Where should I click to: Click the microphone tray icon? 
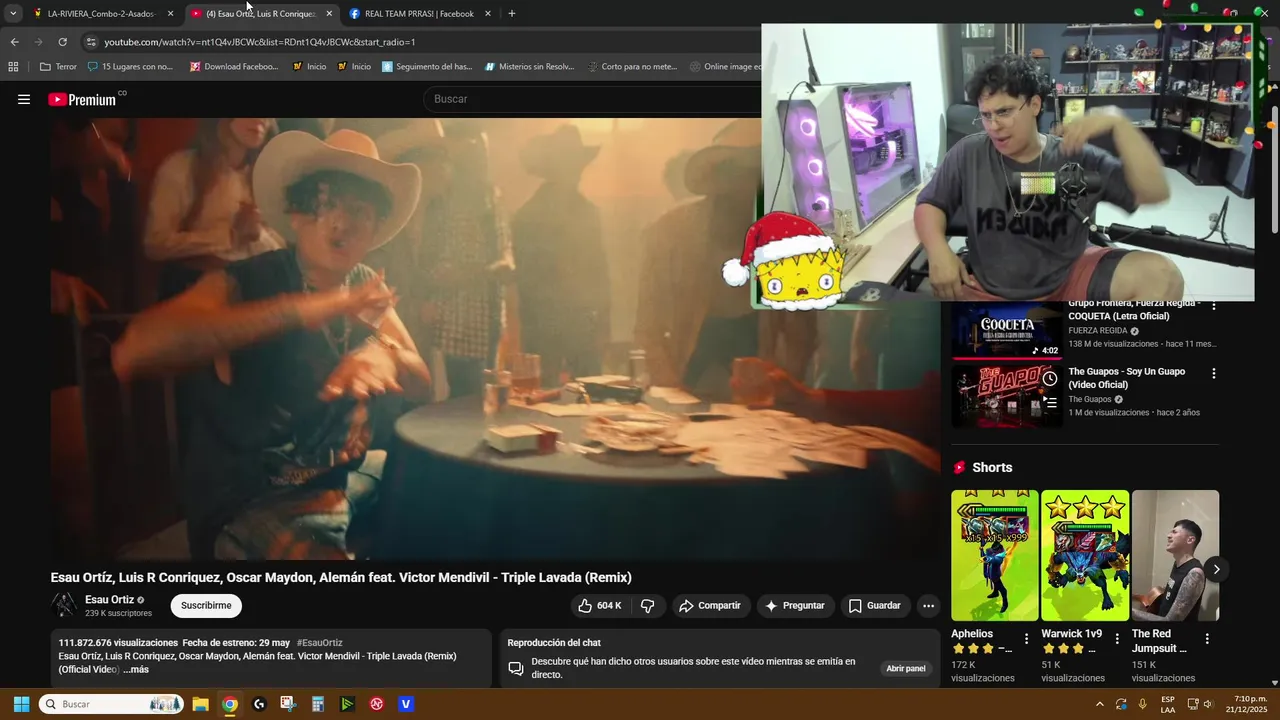click(x=1142, y=704)
